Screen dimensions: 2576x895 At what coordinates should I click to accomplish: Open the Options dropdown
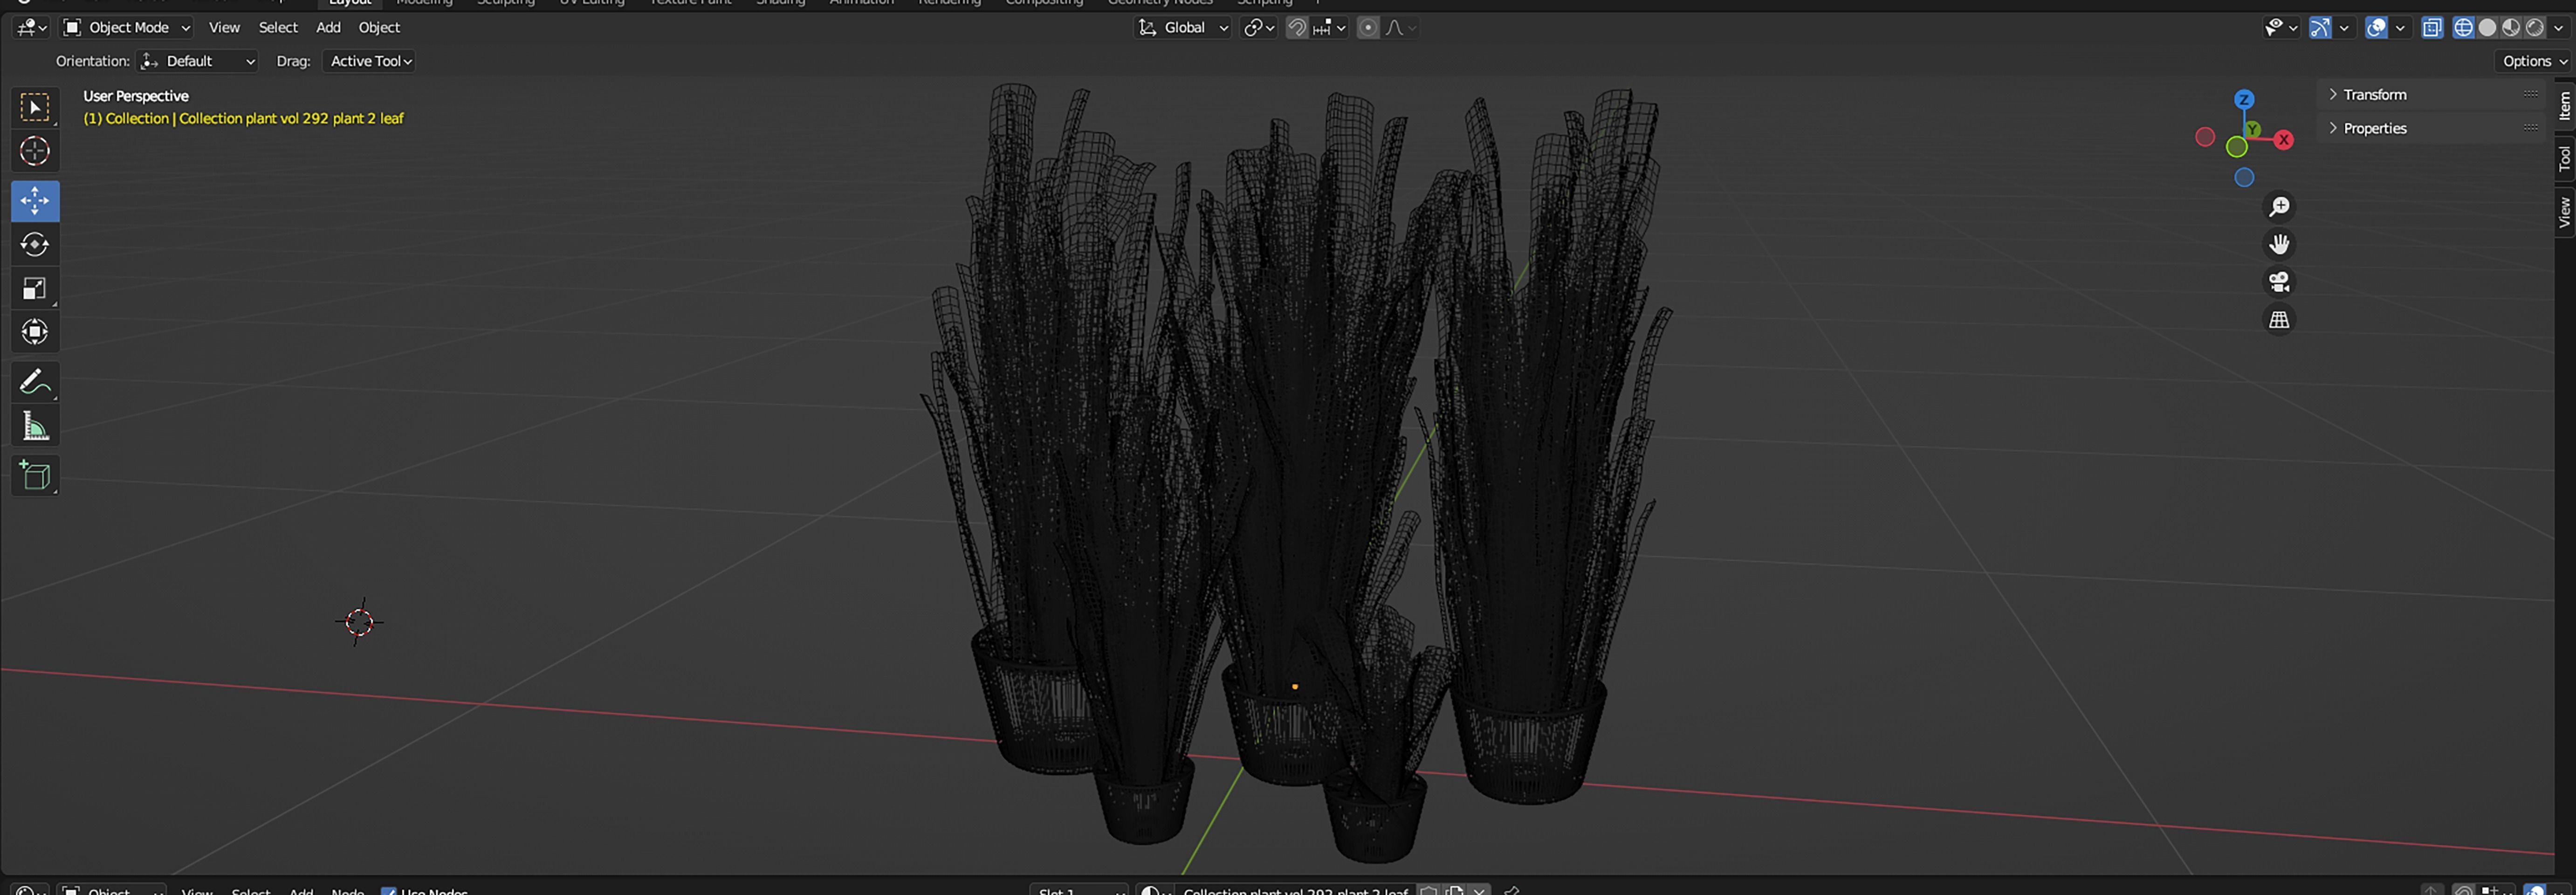[x=2534, y=61]
